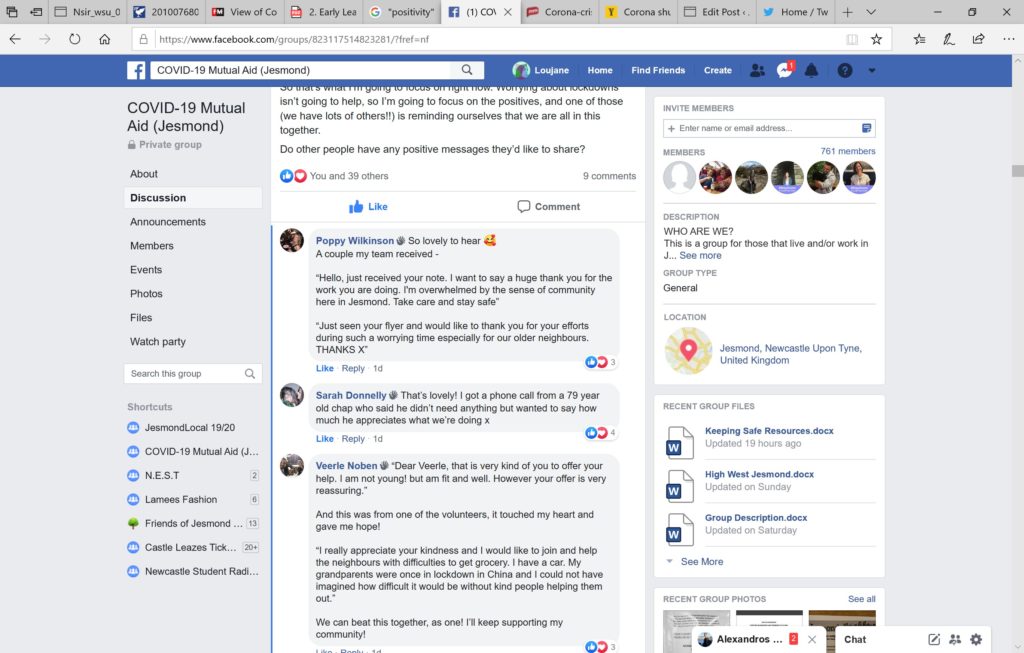
Task: Click the Facebook logo icon
Action: pyautogui.click(x=136, y=71)
